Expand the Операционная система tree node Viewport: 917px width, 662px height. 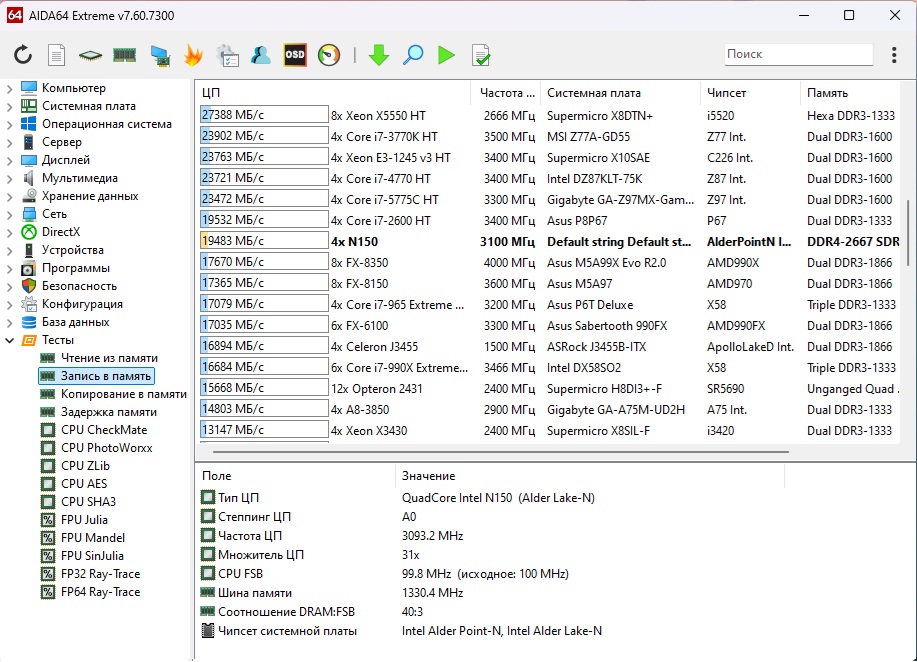[x=9, y=125]
